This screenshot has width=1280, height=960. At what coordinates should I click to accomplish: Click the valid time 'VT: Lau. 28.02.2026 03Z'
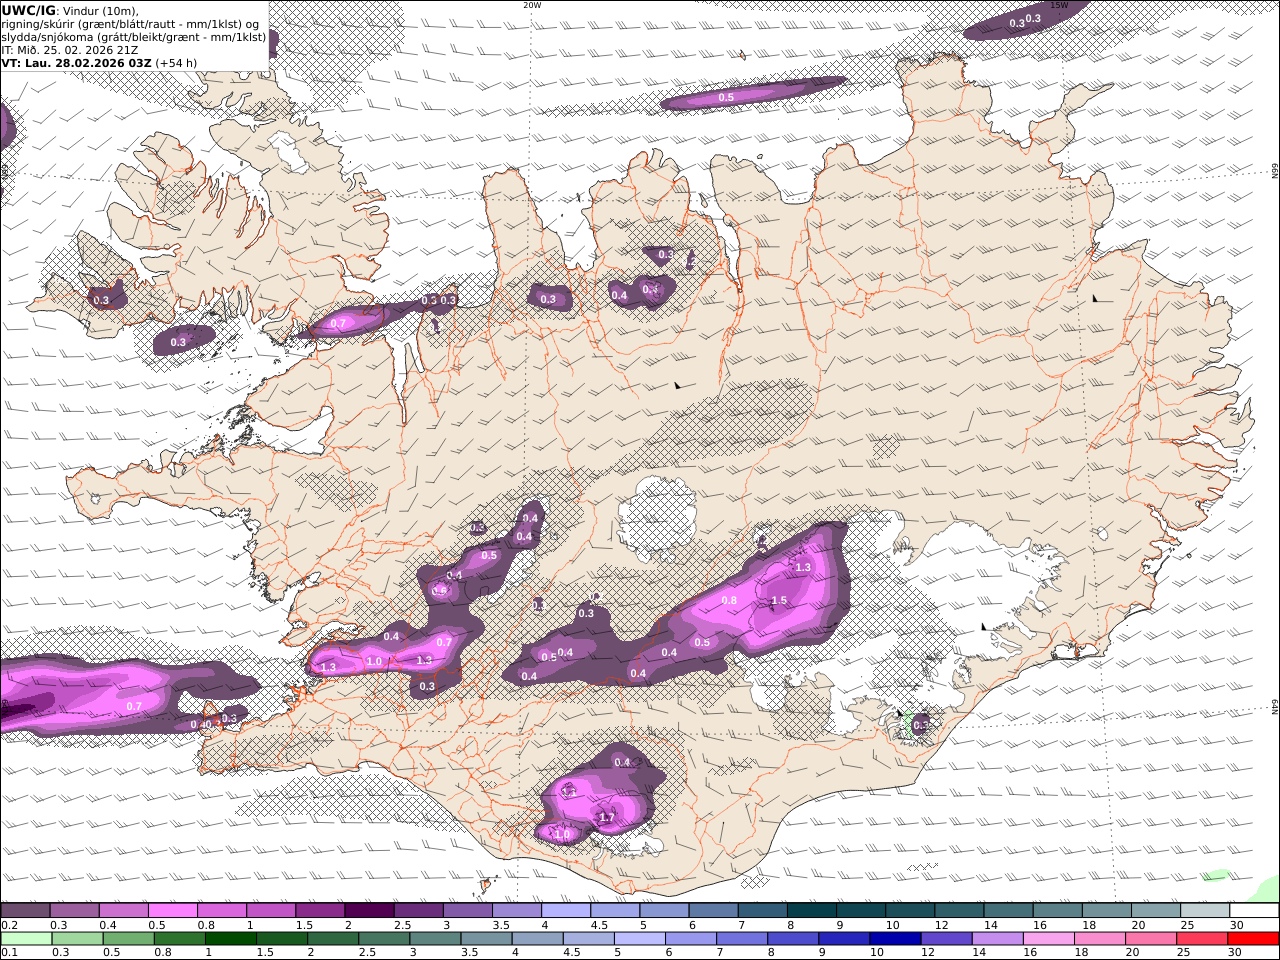75,62
